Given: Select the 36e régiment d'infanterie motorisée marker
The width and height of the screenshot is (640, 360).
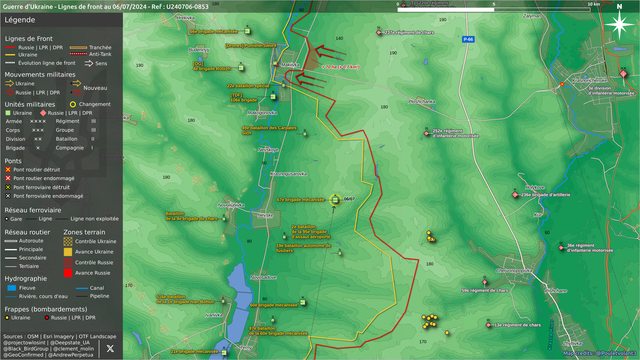Looking at the screenshot, I should (x=561, y=247).
